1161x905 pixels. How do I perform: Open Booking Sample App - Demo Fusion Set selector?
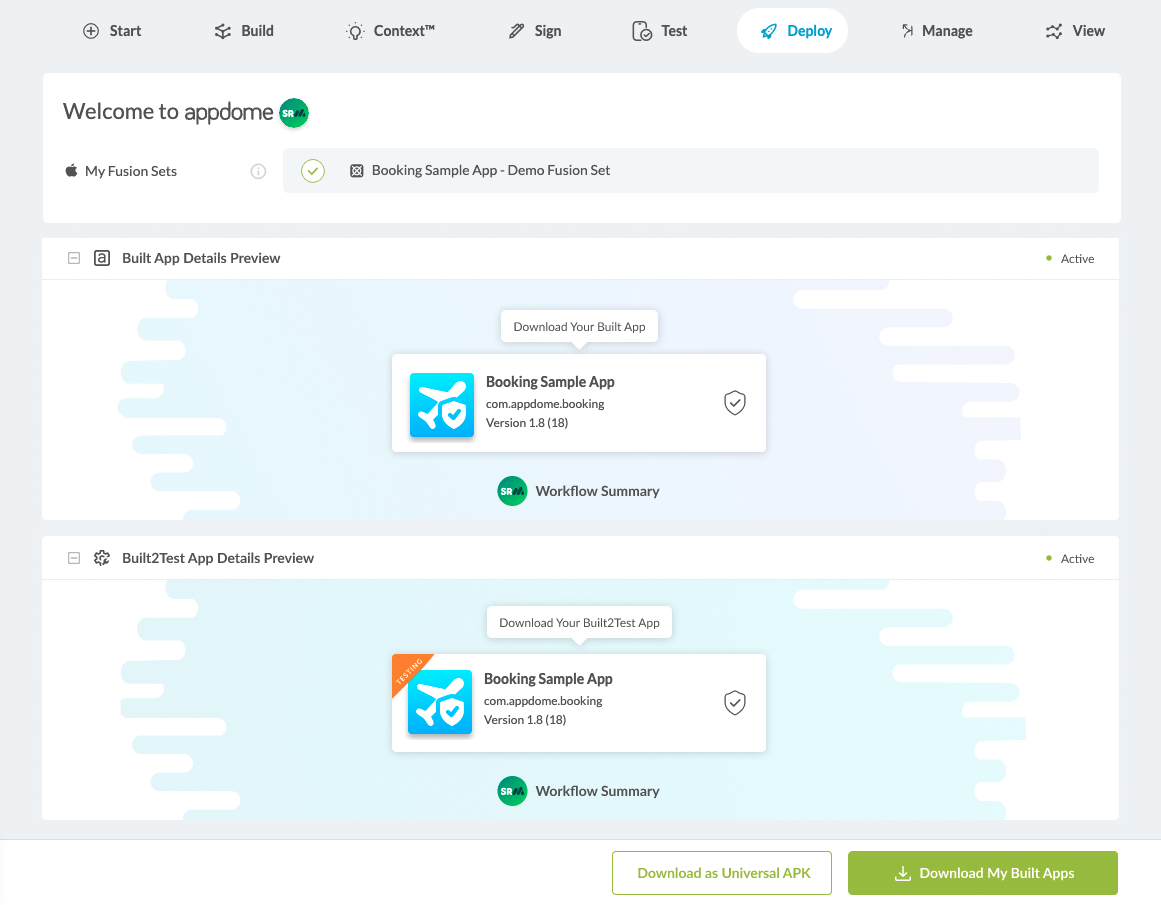pyautogui.click(x=691, y=171)
